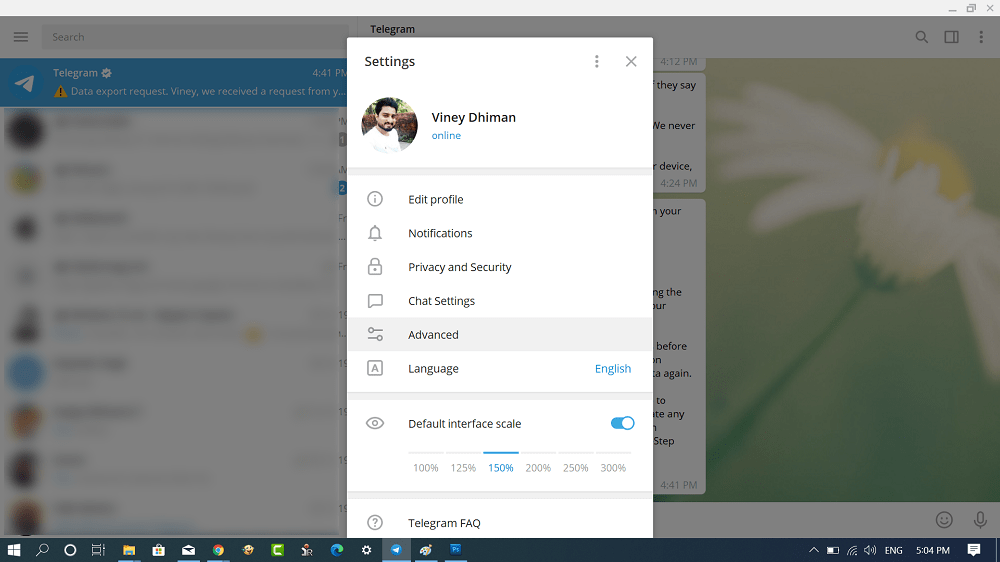
Task: Open Edit profile
Action: pyautogui.click(x=500, y=199)
